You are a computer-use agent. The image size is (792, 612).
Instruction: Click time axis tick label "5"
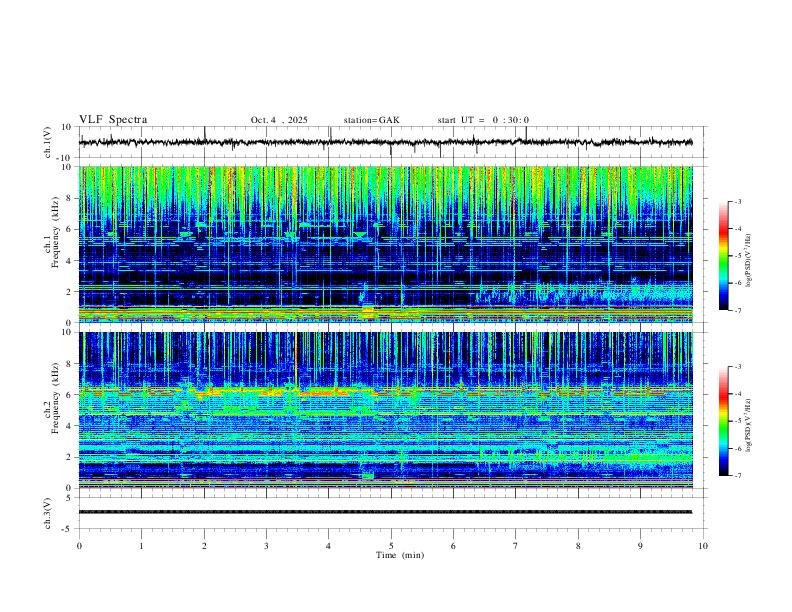click(391, 546)
